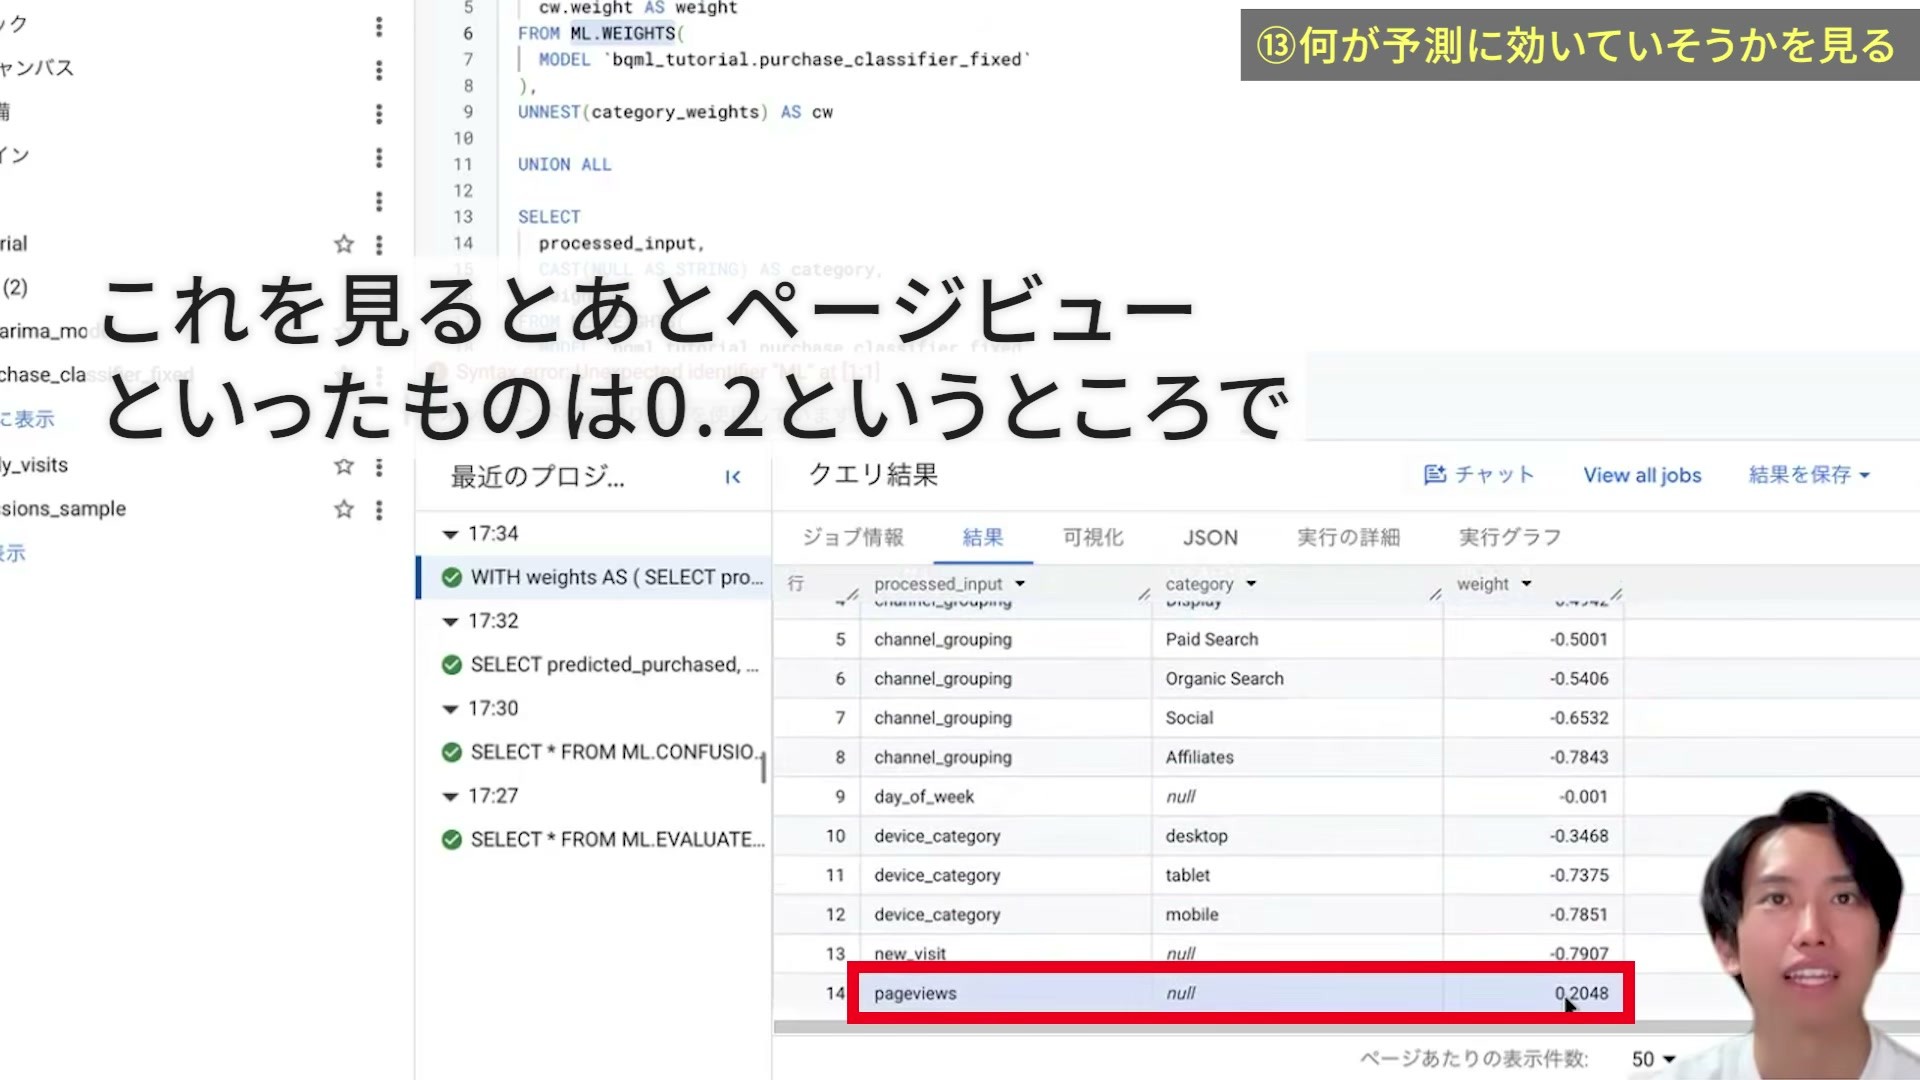
Task: Switch to 実行の詳細 tab
Action: (x=1348, y=538)
